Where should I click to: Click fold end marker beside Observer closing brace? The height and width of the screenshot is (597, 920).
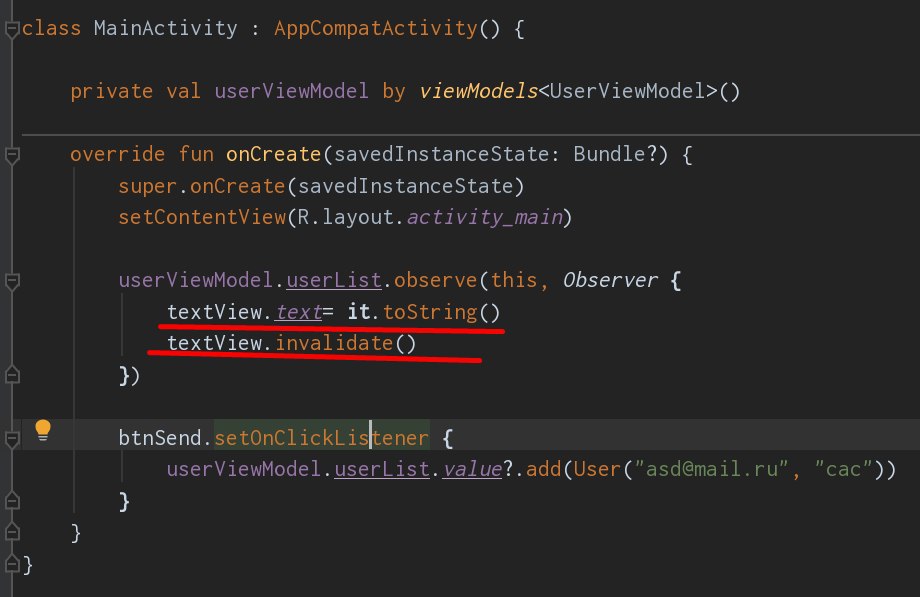coord(12,375)
